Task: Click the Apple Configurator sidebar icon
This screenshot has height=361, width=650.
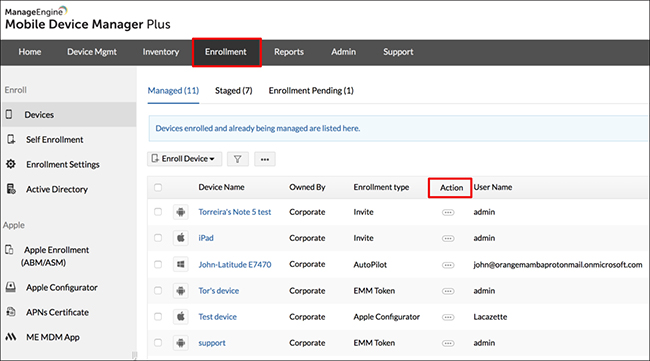Action: point(11,287)
